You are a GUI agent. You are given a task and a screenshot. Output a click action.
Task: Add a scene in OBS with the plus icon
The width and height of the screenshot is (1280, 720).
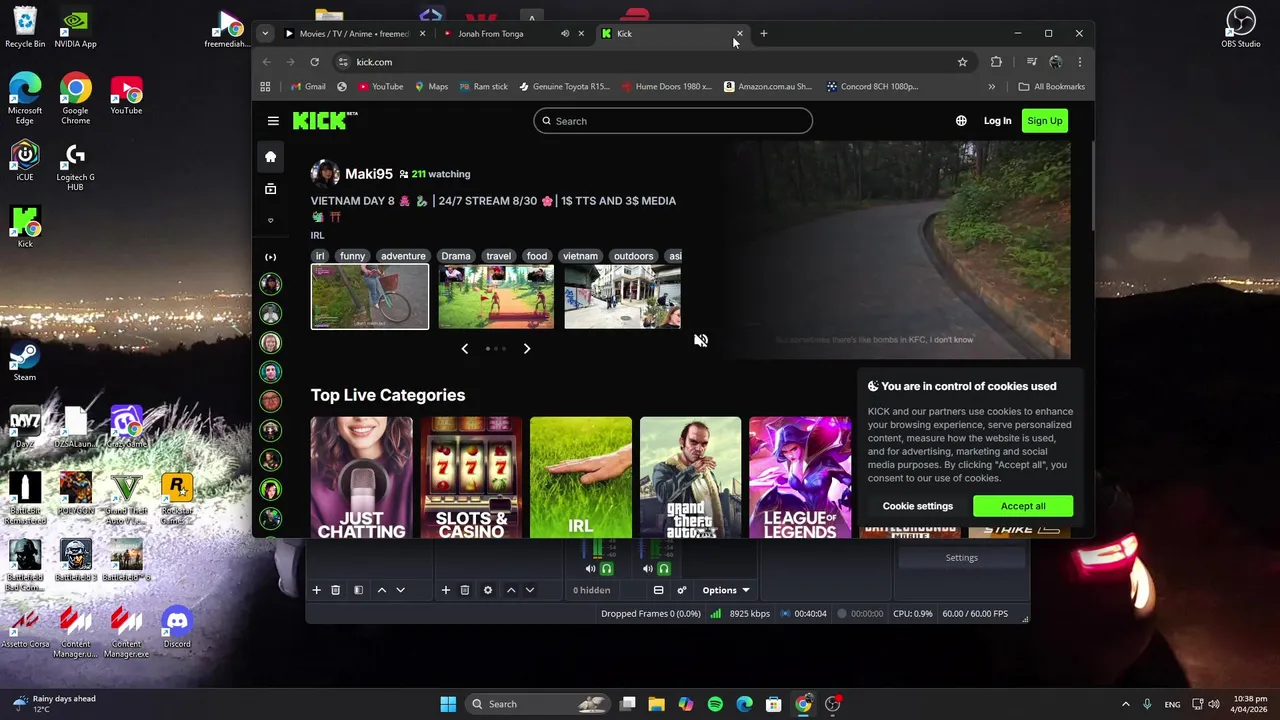pos(316,590)
